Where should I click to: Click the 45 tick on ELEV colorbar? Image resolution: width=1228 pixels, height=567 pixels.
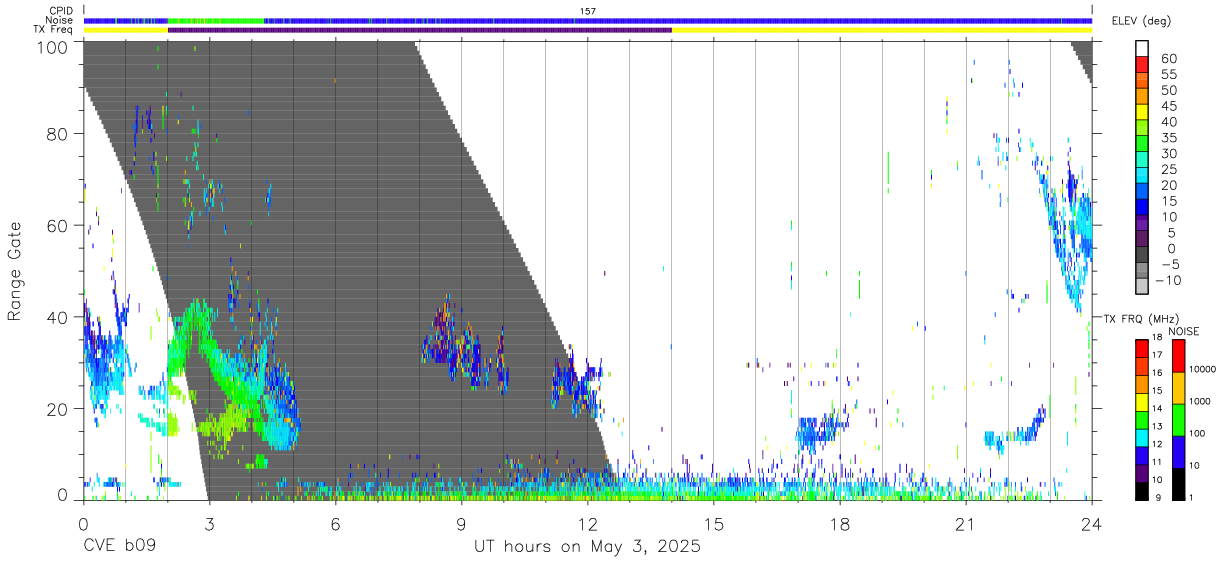tap(1167, 107)
